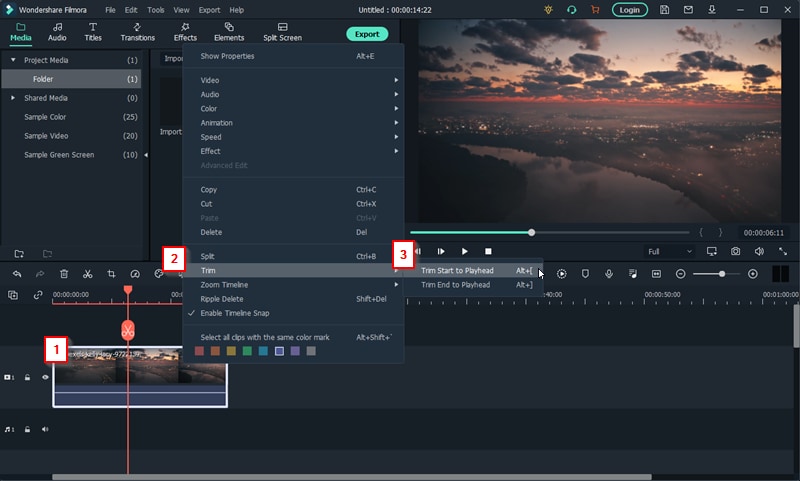
Task: Click the zoom in plus icon
Action: click(753, 274)
